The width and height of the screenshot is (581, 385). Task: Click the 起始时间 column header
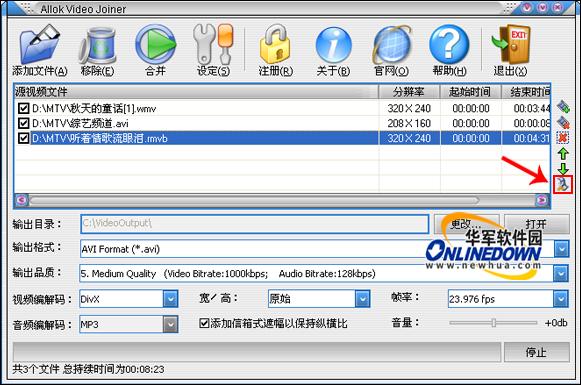click(x=471, y=92)
